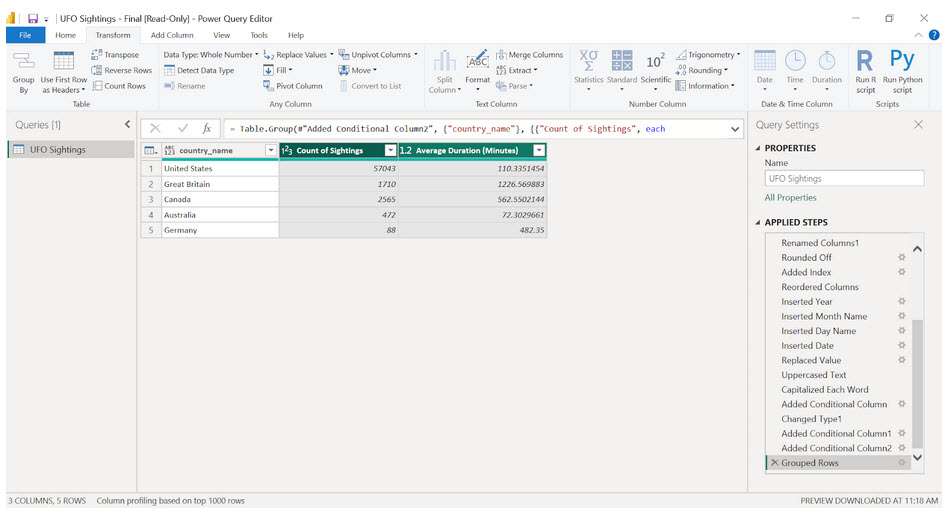Open the Fill dropdown
Screen dimensions: 948x509
click(290, 70)
